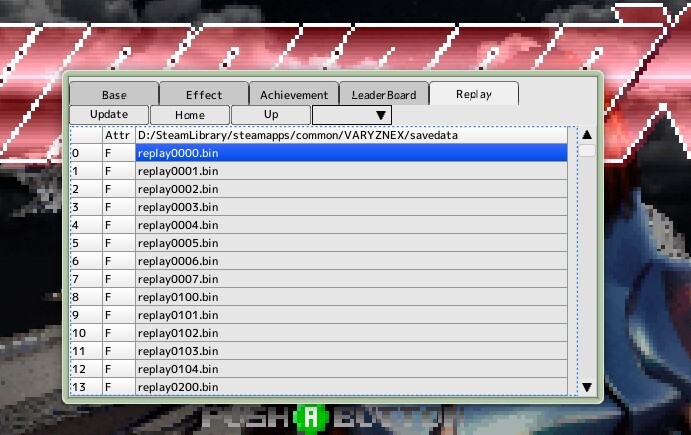The width and height of the screenshot is (691, 435).
Task: Select replay0005.bin
Action: (351, 243)
